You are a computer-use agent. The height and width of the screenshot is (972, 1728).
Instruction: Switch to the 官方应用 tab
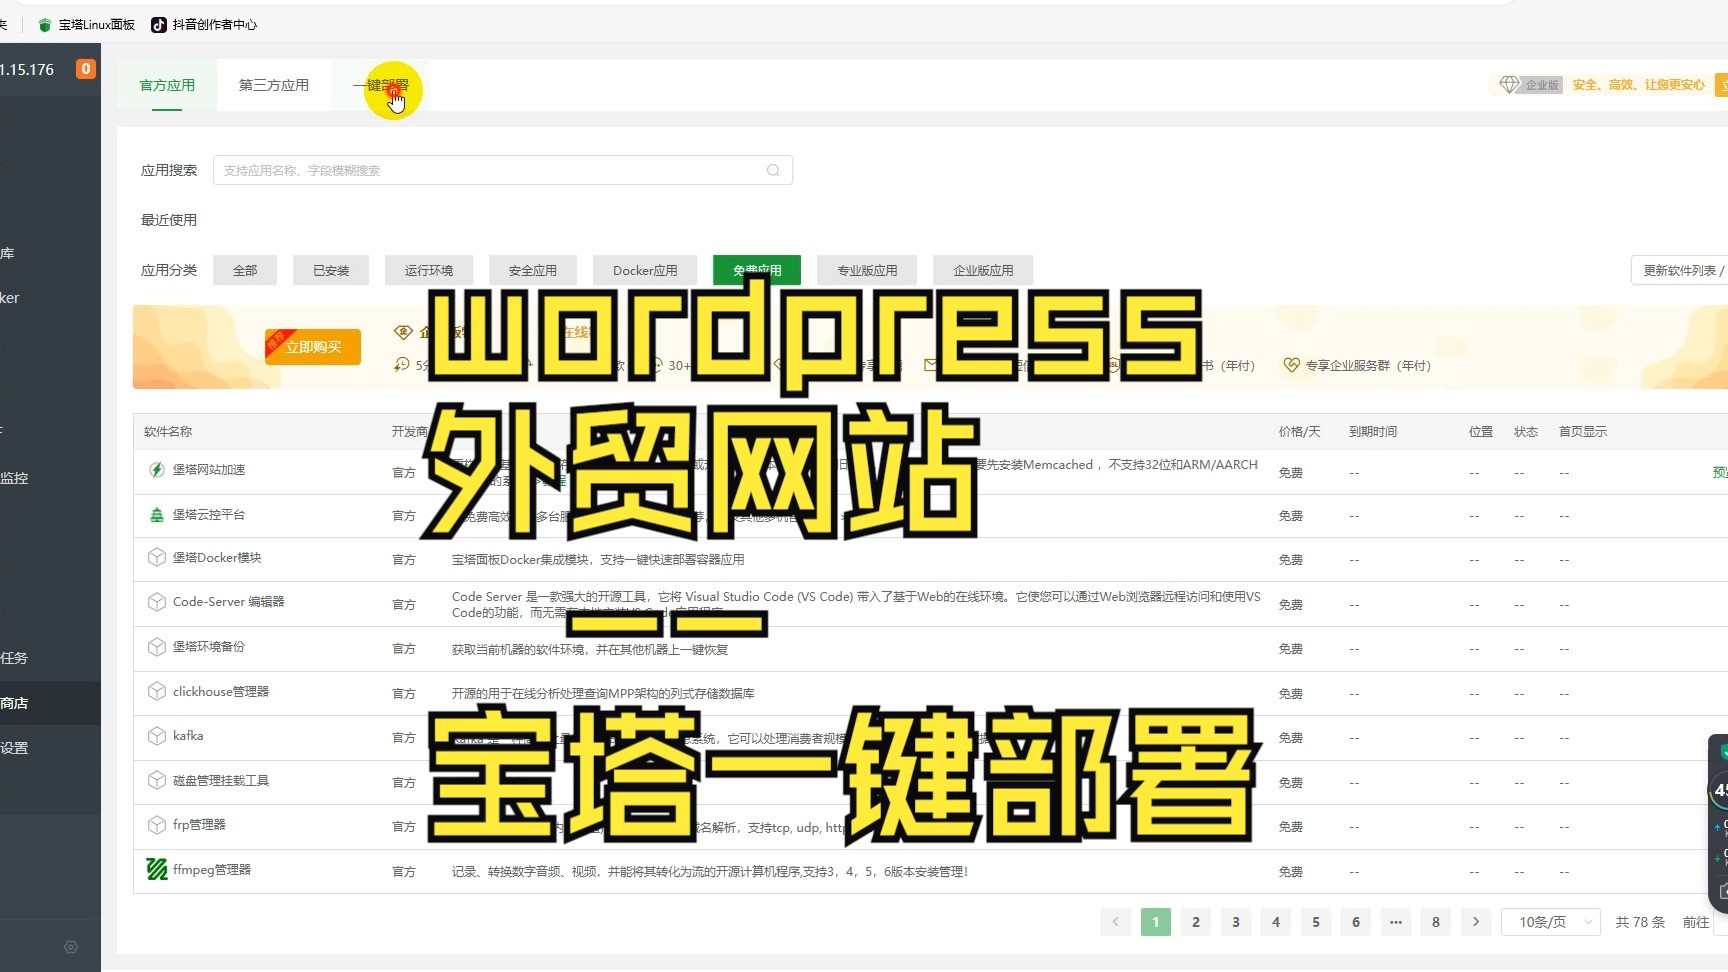167,85
